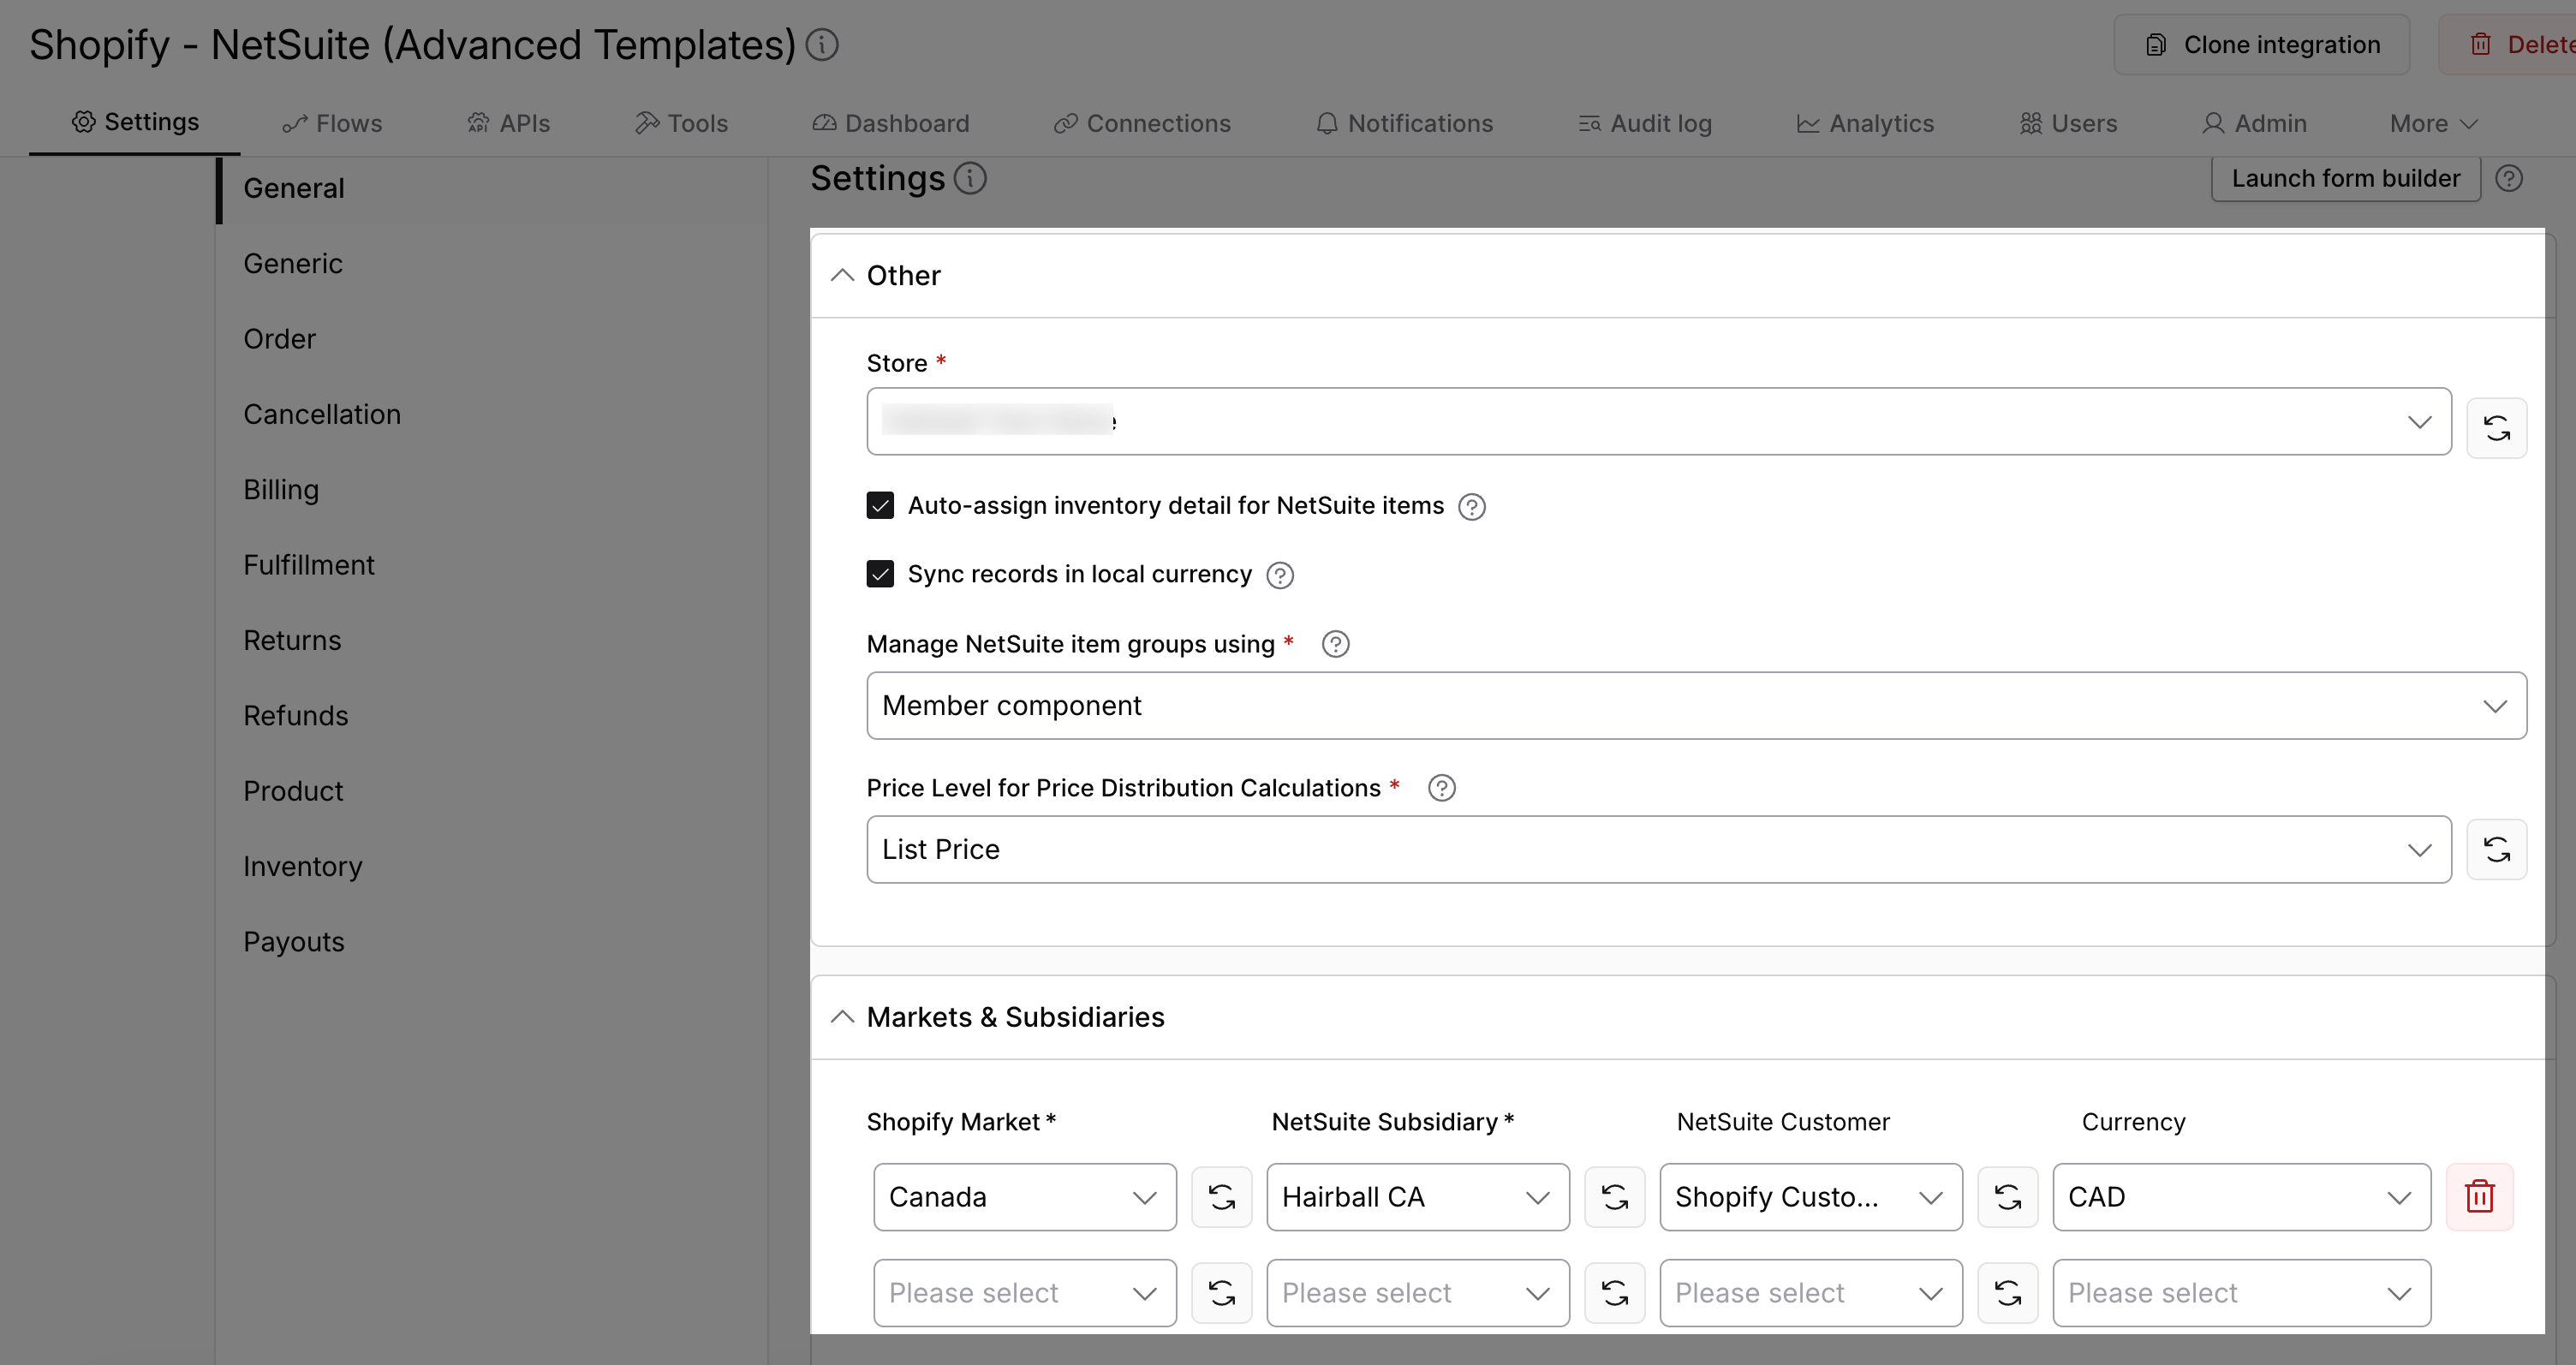
Task: Go to the Dashboard tab
Action: [890, 124]
